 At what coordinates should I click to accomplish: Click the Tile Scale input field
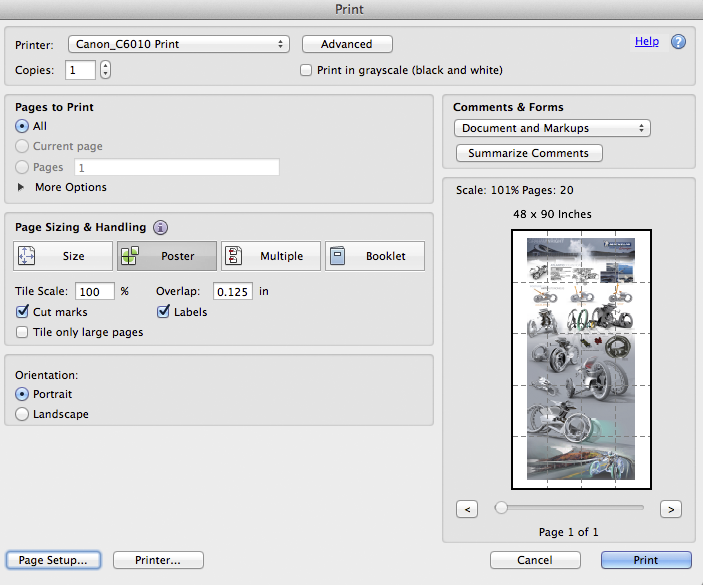coord(94,291)
